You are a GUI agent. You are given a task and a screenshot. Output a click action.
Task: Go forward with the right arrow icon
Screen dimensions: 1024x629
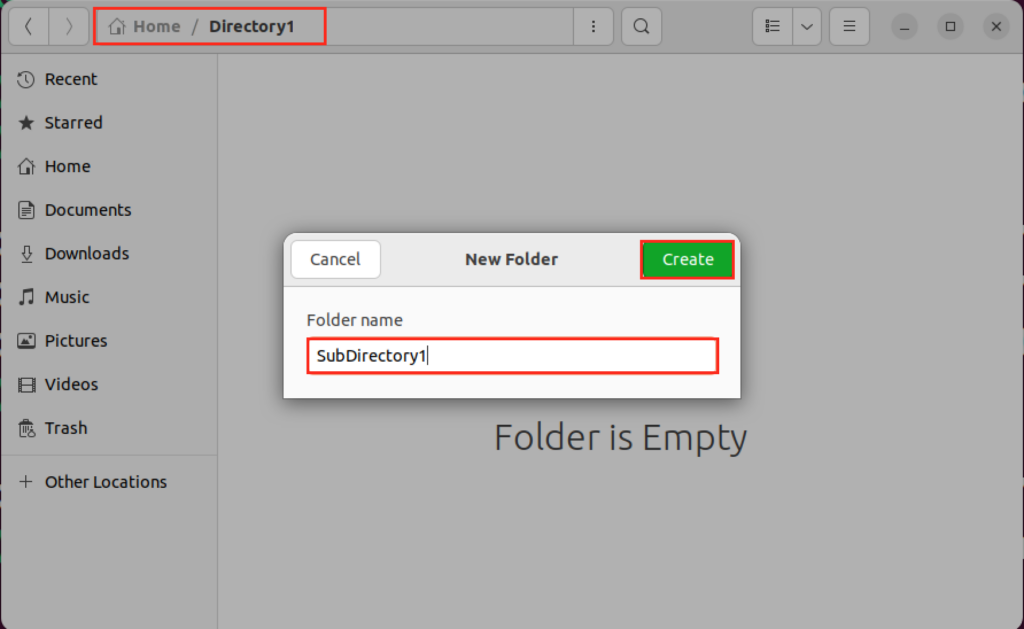(69, 27)
